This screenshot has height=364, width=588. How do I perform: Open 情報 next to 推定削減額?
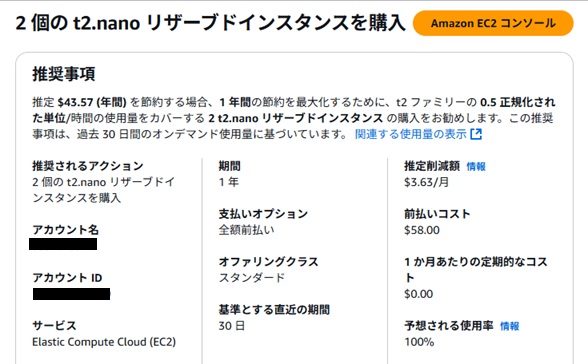pos(476,166)
